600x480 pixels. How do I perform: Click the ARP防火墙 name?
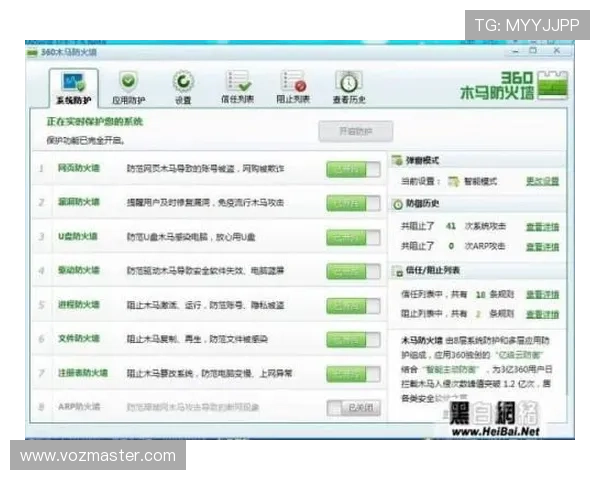(79, 407)
